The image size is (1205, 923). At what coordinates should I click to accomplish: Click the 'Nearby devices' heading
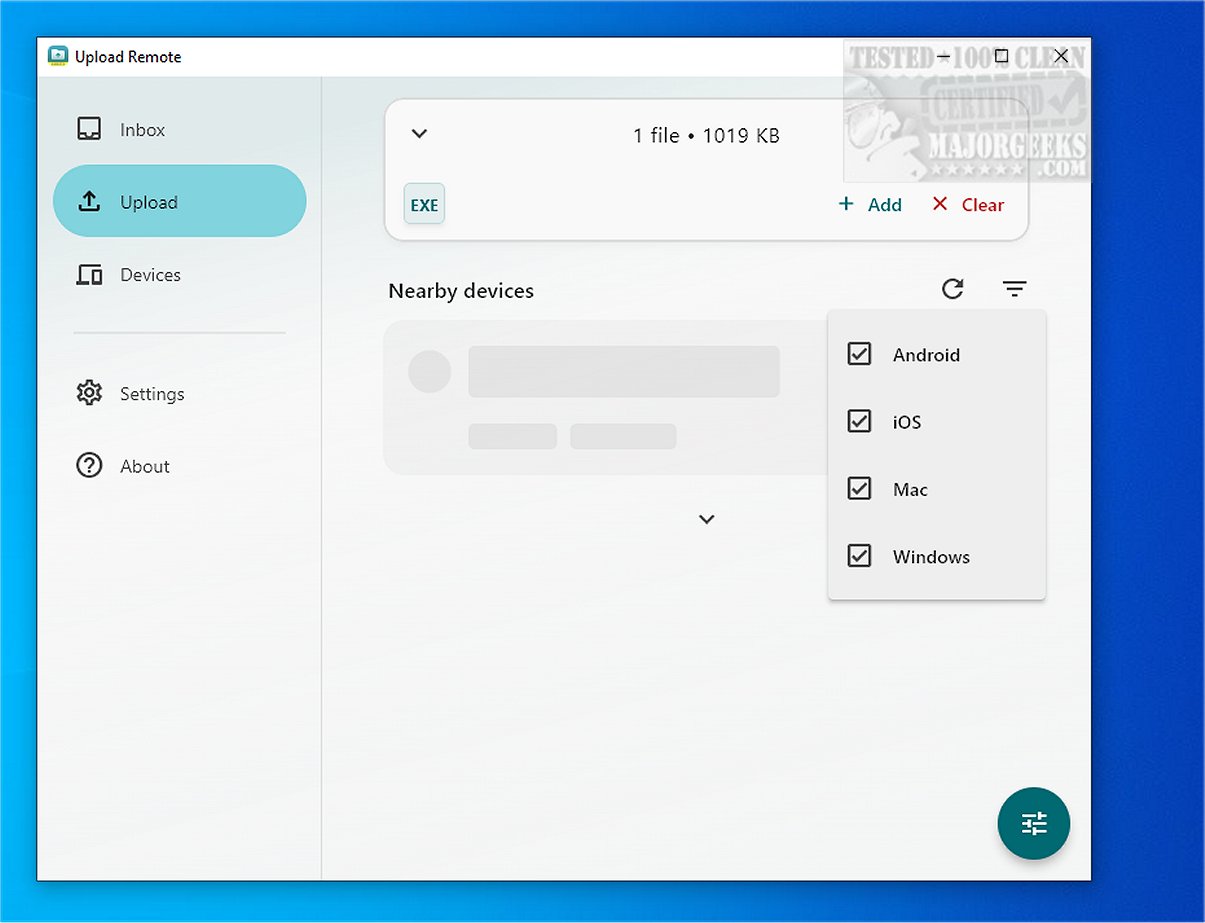tap(461, 291)
